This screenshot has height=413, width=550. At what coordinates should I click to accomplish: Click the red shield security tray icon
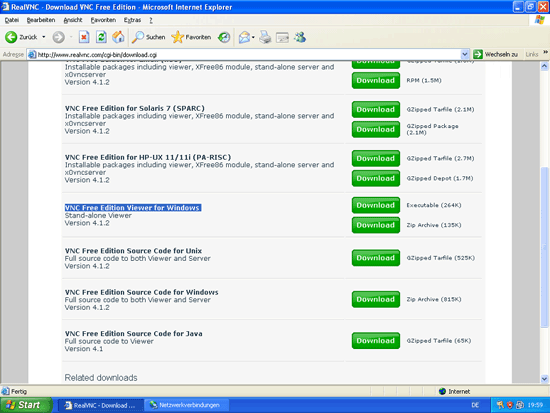[510, 405]
